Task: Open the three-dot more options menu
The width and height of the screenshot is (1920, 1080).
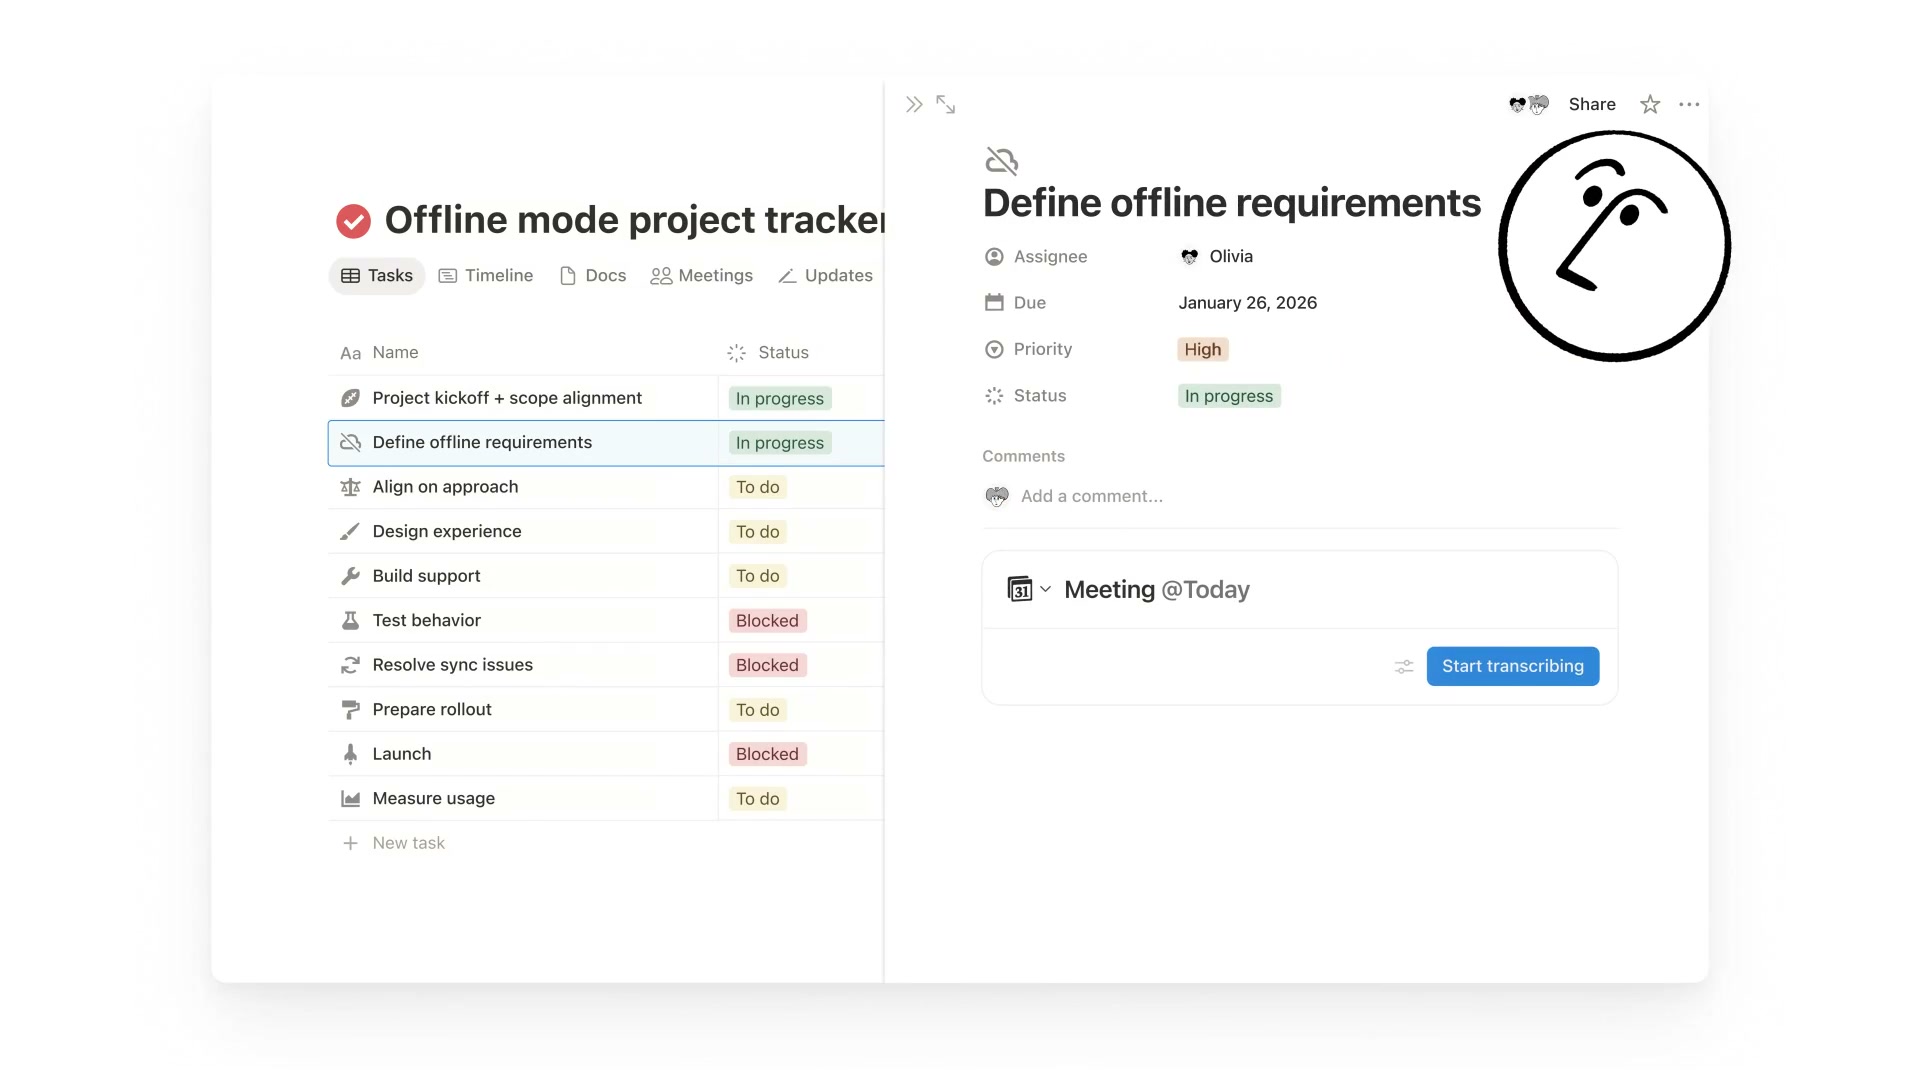Action: coord(1689,104)
